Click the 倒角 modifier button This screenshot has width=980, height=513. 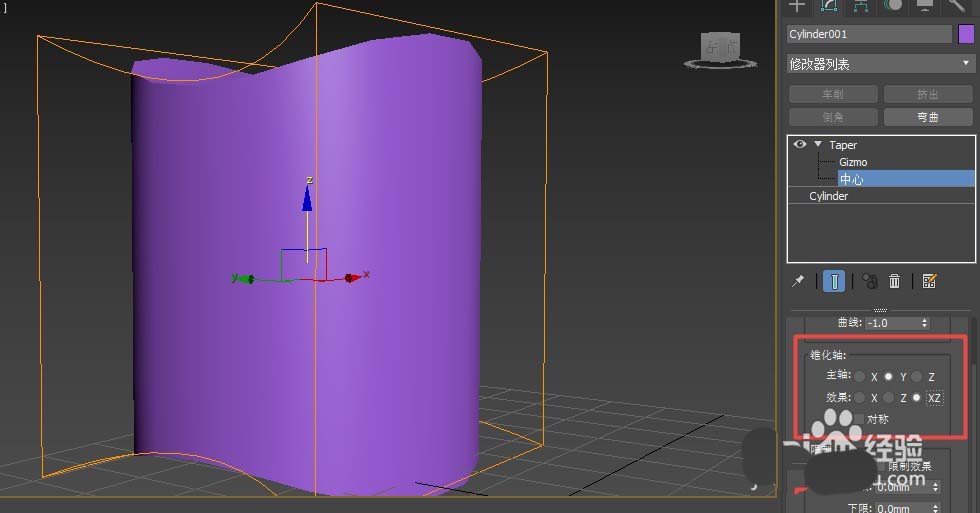click(x=833, y=117)
